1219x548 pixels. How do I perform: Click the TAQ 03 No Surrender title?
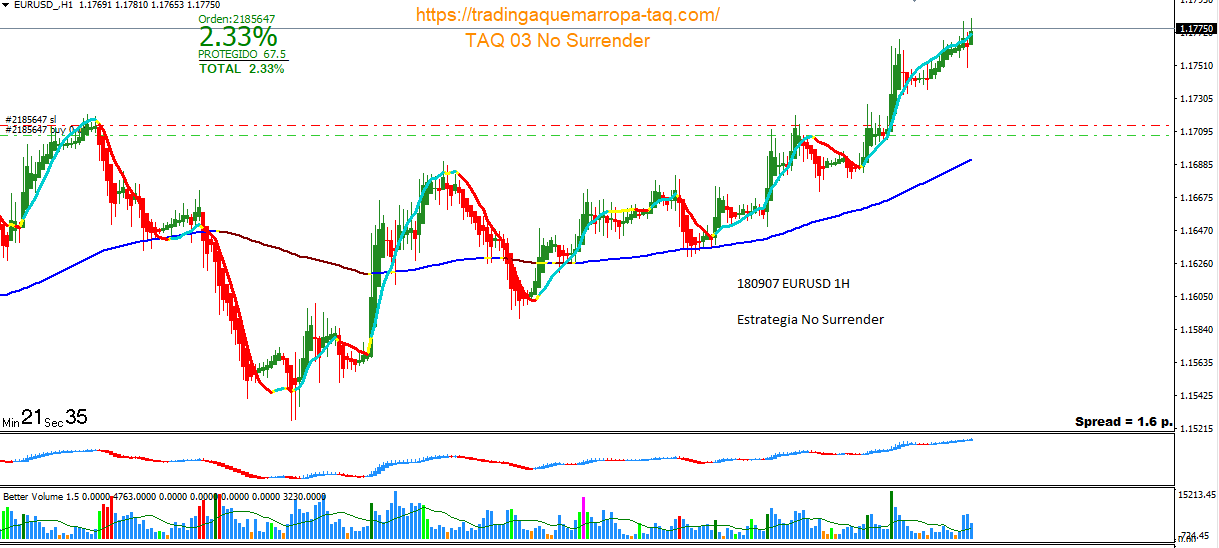click(557, 41)
